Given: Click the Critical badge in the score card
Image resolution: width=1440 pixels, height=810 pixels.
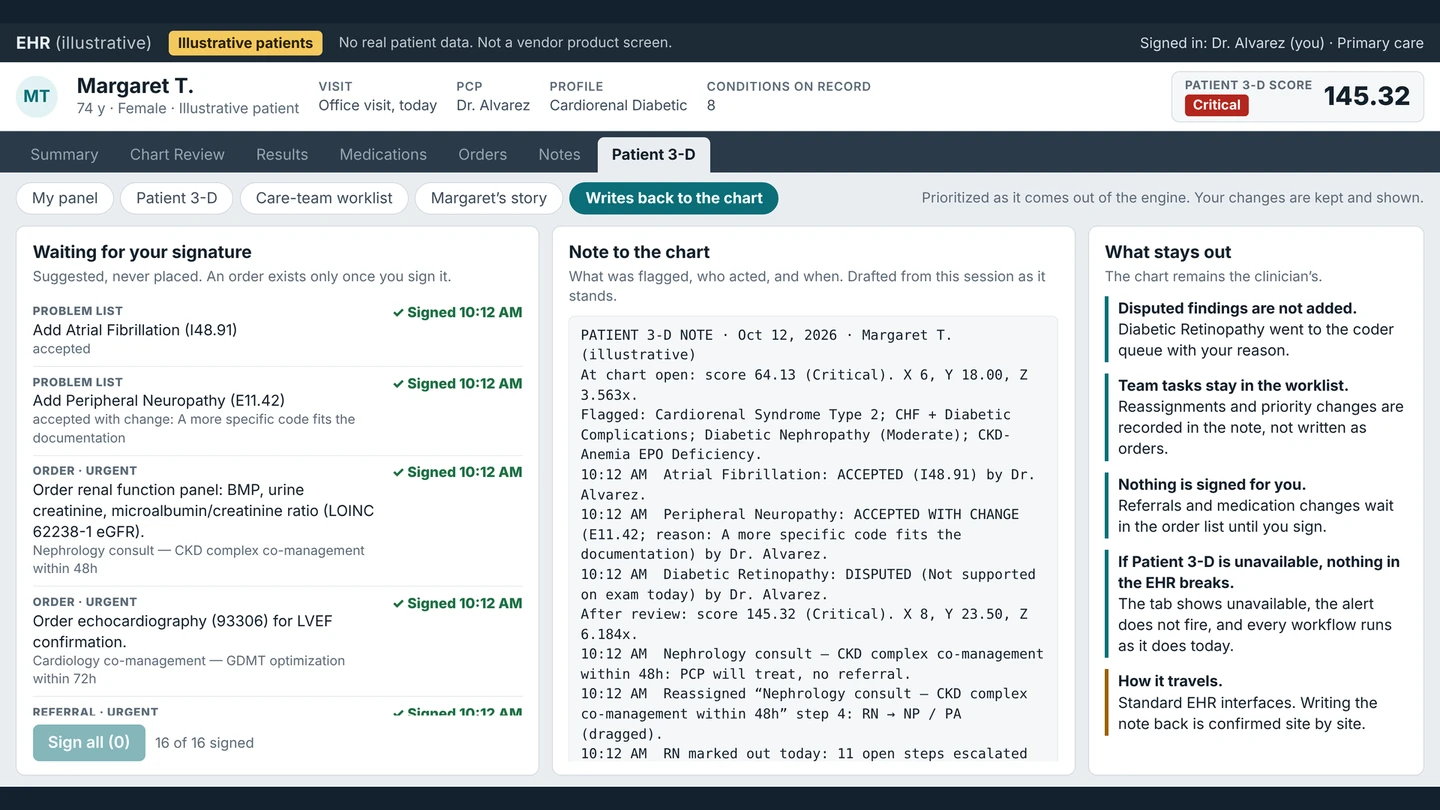Looking at the screenshot, I should (x=1217, y=105).
